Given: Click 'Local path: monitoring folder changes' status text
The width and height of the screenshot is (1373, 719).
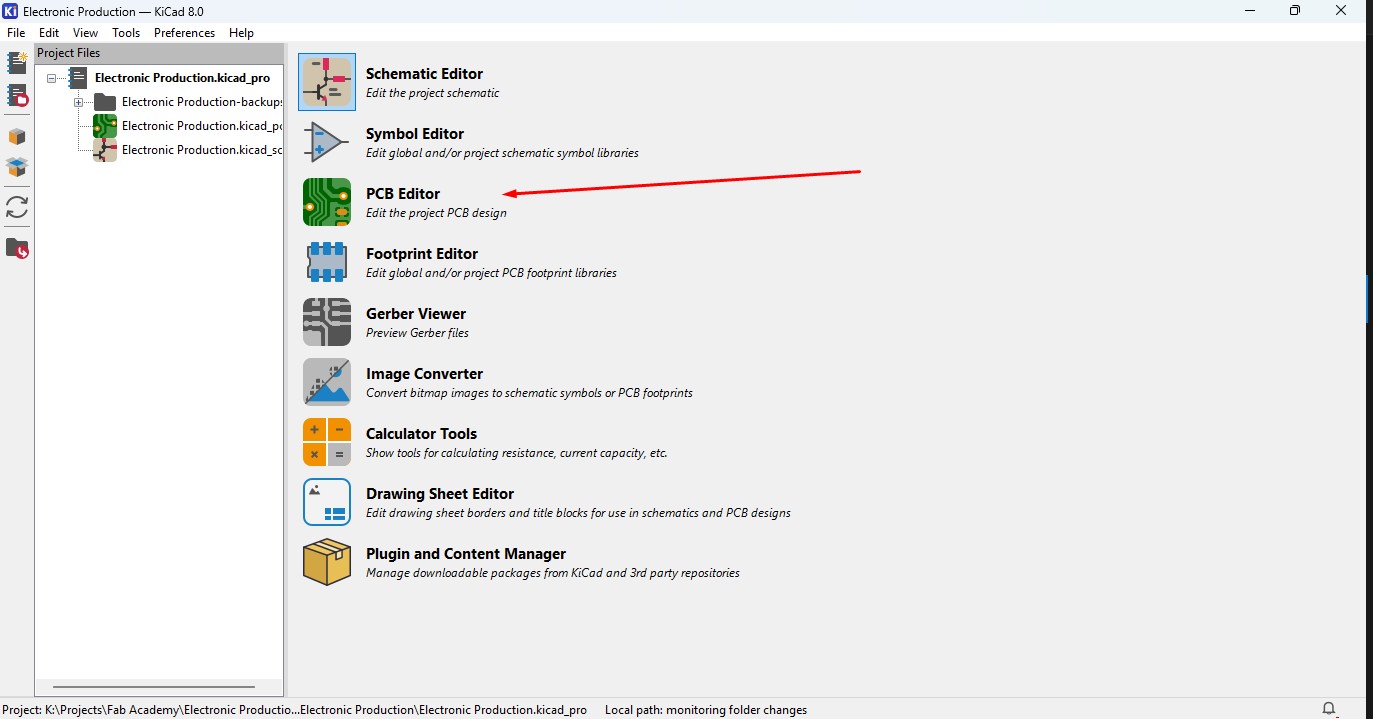Looking at the screenshot, I should (x=706, y=710).
